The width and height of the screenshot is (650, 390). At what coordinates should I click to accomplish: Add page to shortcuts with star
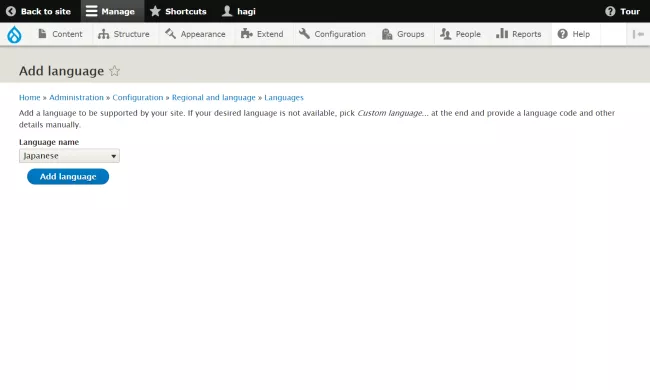click(x=114, y=71)
